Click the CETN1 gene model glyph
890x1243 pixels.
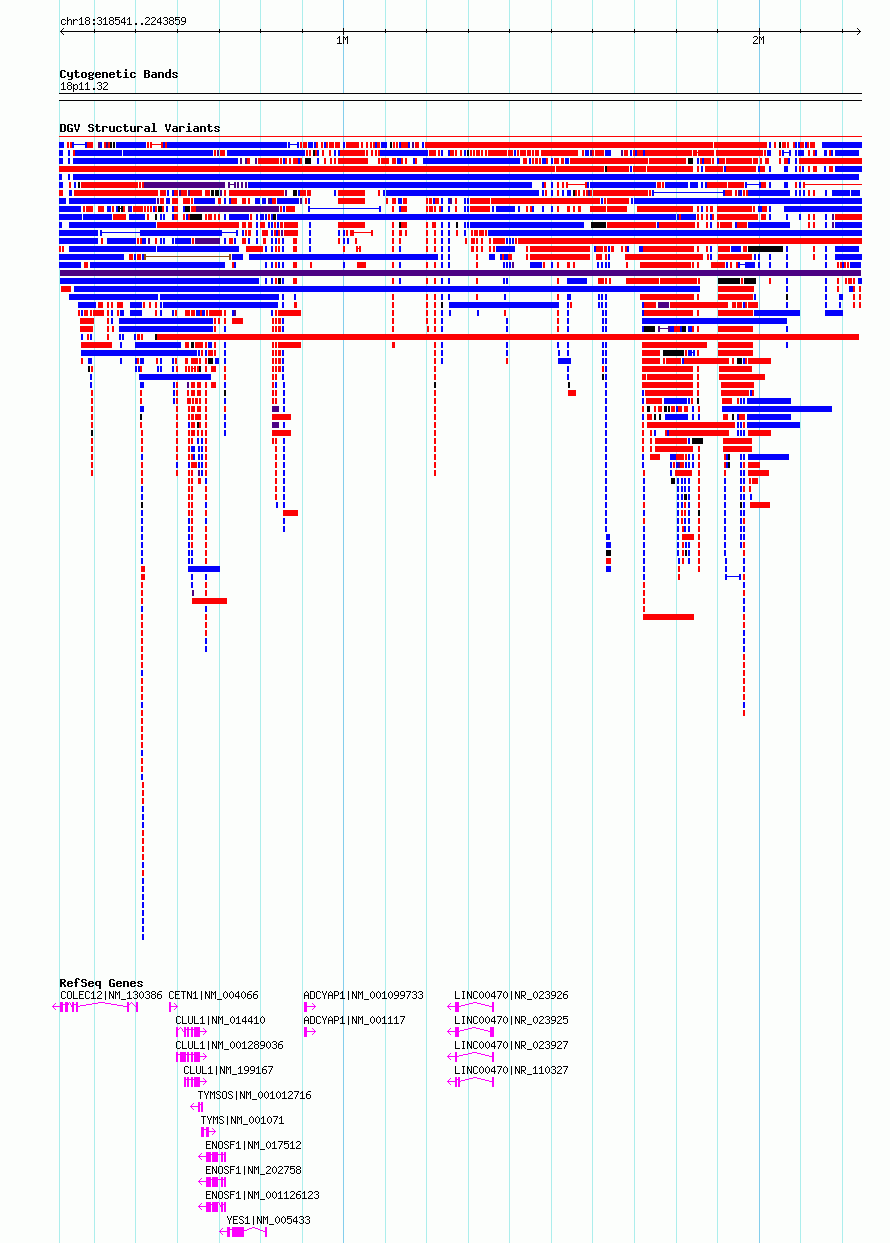[x=173, y=1007]
